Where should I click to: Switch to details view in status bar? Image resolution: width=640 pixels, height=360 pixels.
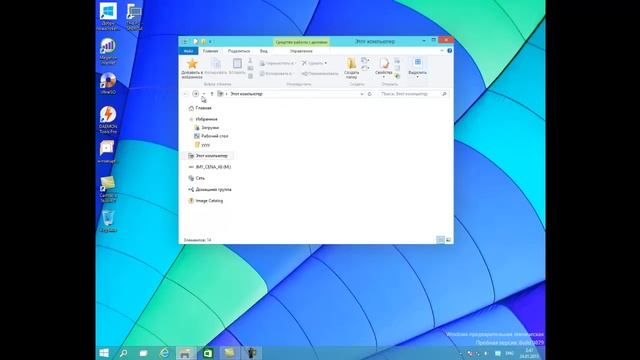[x=440, y=240]
